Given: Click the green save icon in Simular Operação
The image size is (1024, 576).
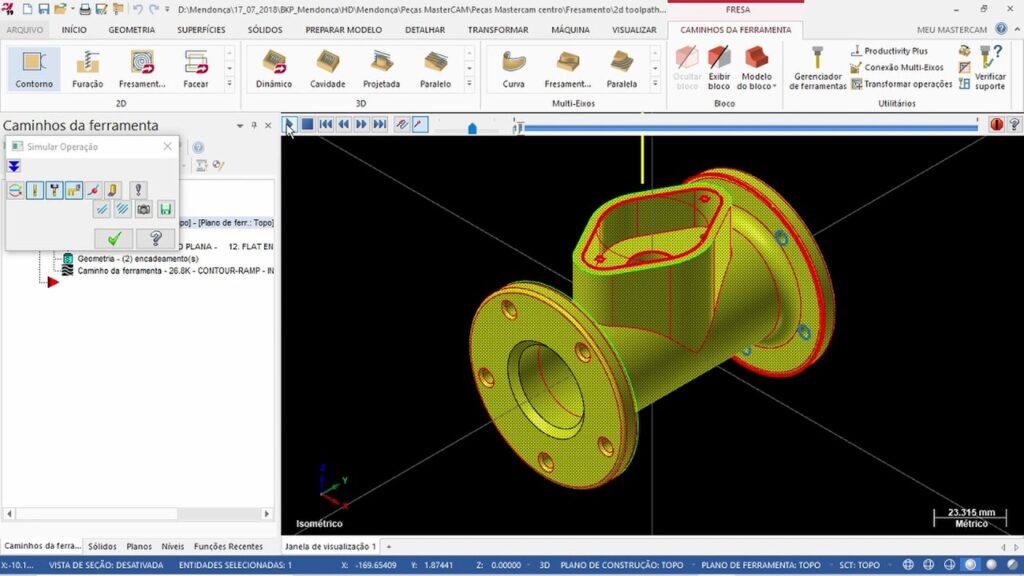Looking at the screenshot, I should click(166, 209).
